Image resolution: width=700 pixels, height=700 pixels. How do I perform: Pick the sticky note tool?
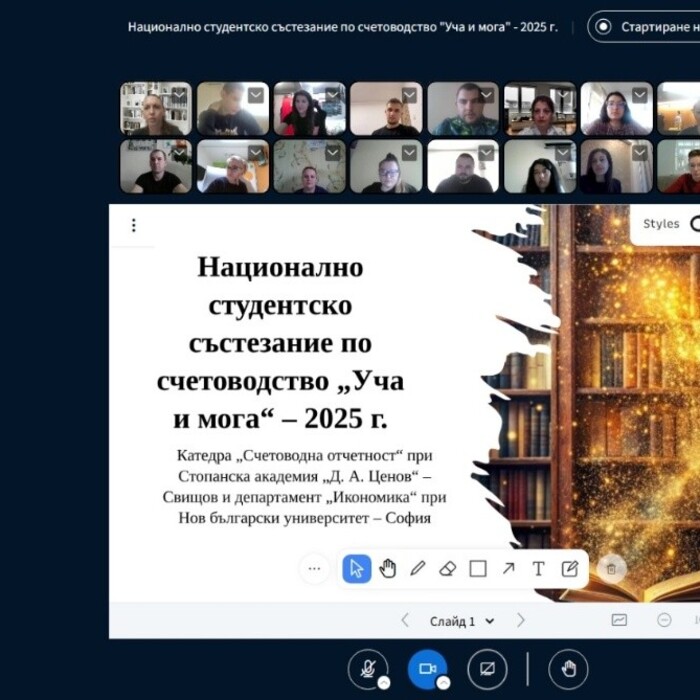coord(569,569)
